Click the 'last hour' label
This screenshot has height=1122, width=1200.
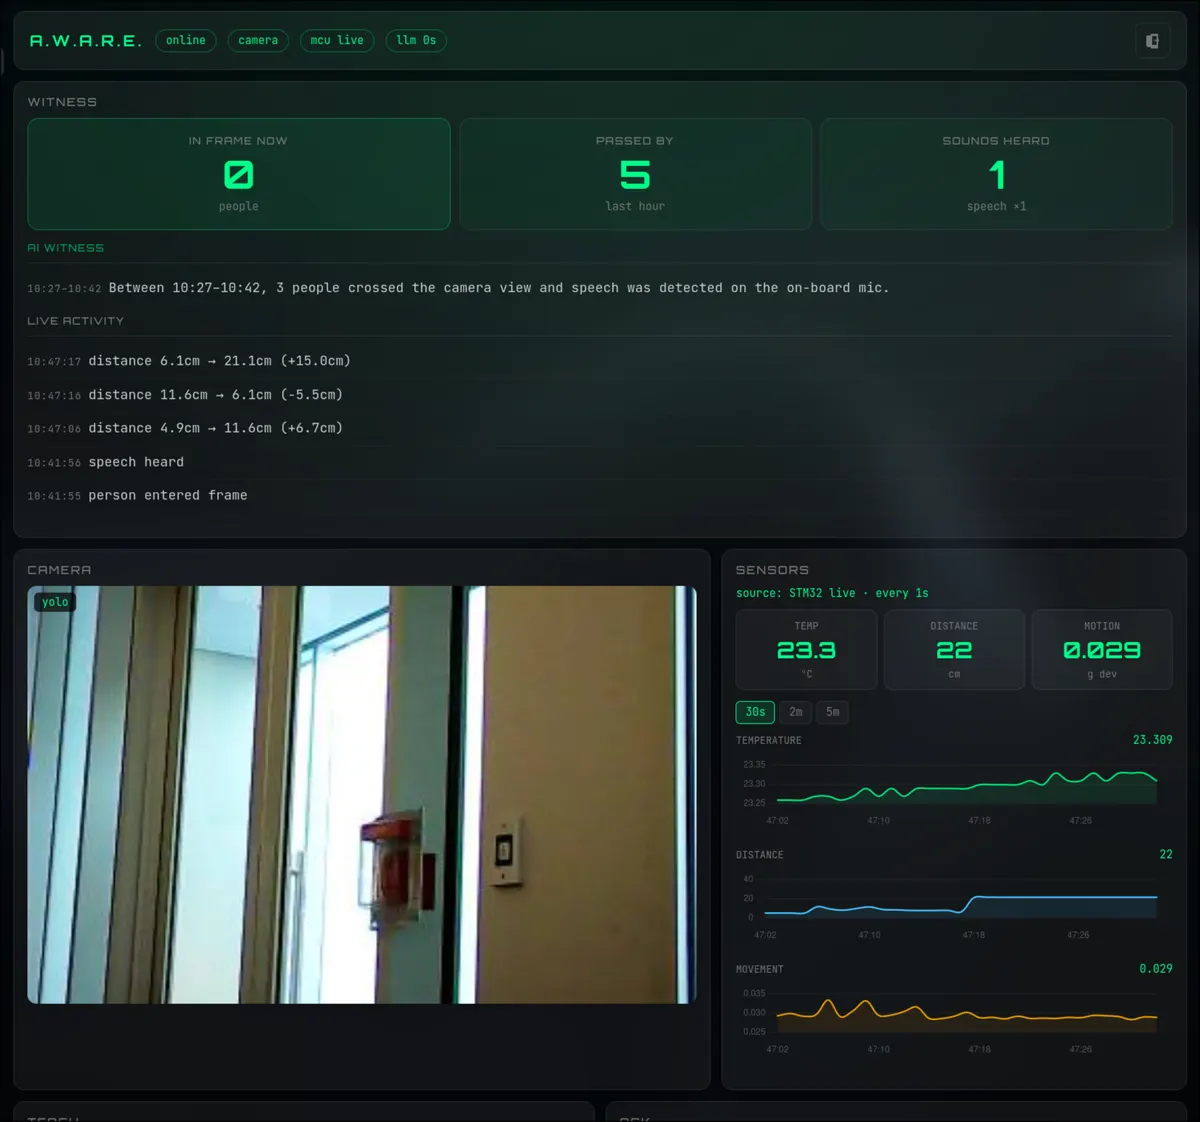point(635,206)
